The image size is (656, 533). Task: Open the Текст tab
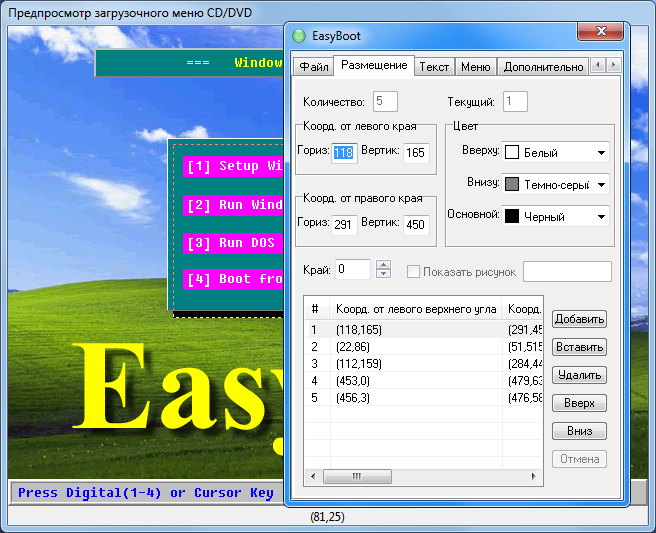tap(434, 67)
